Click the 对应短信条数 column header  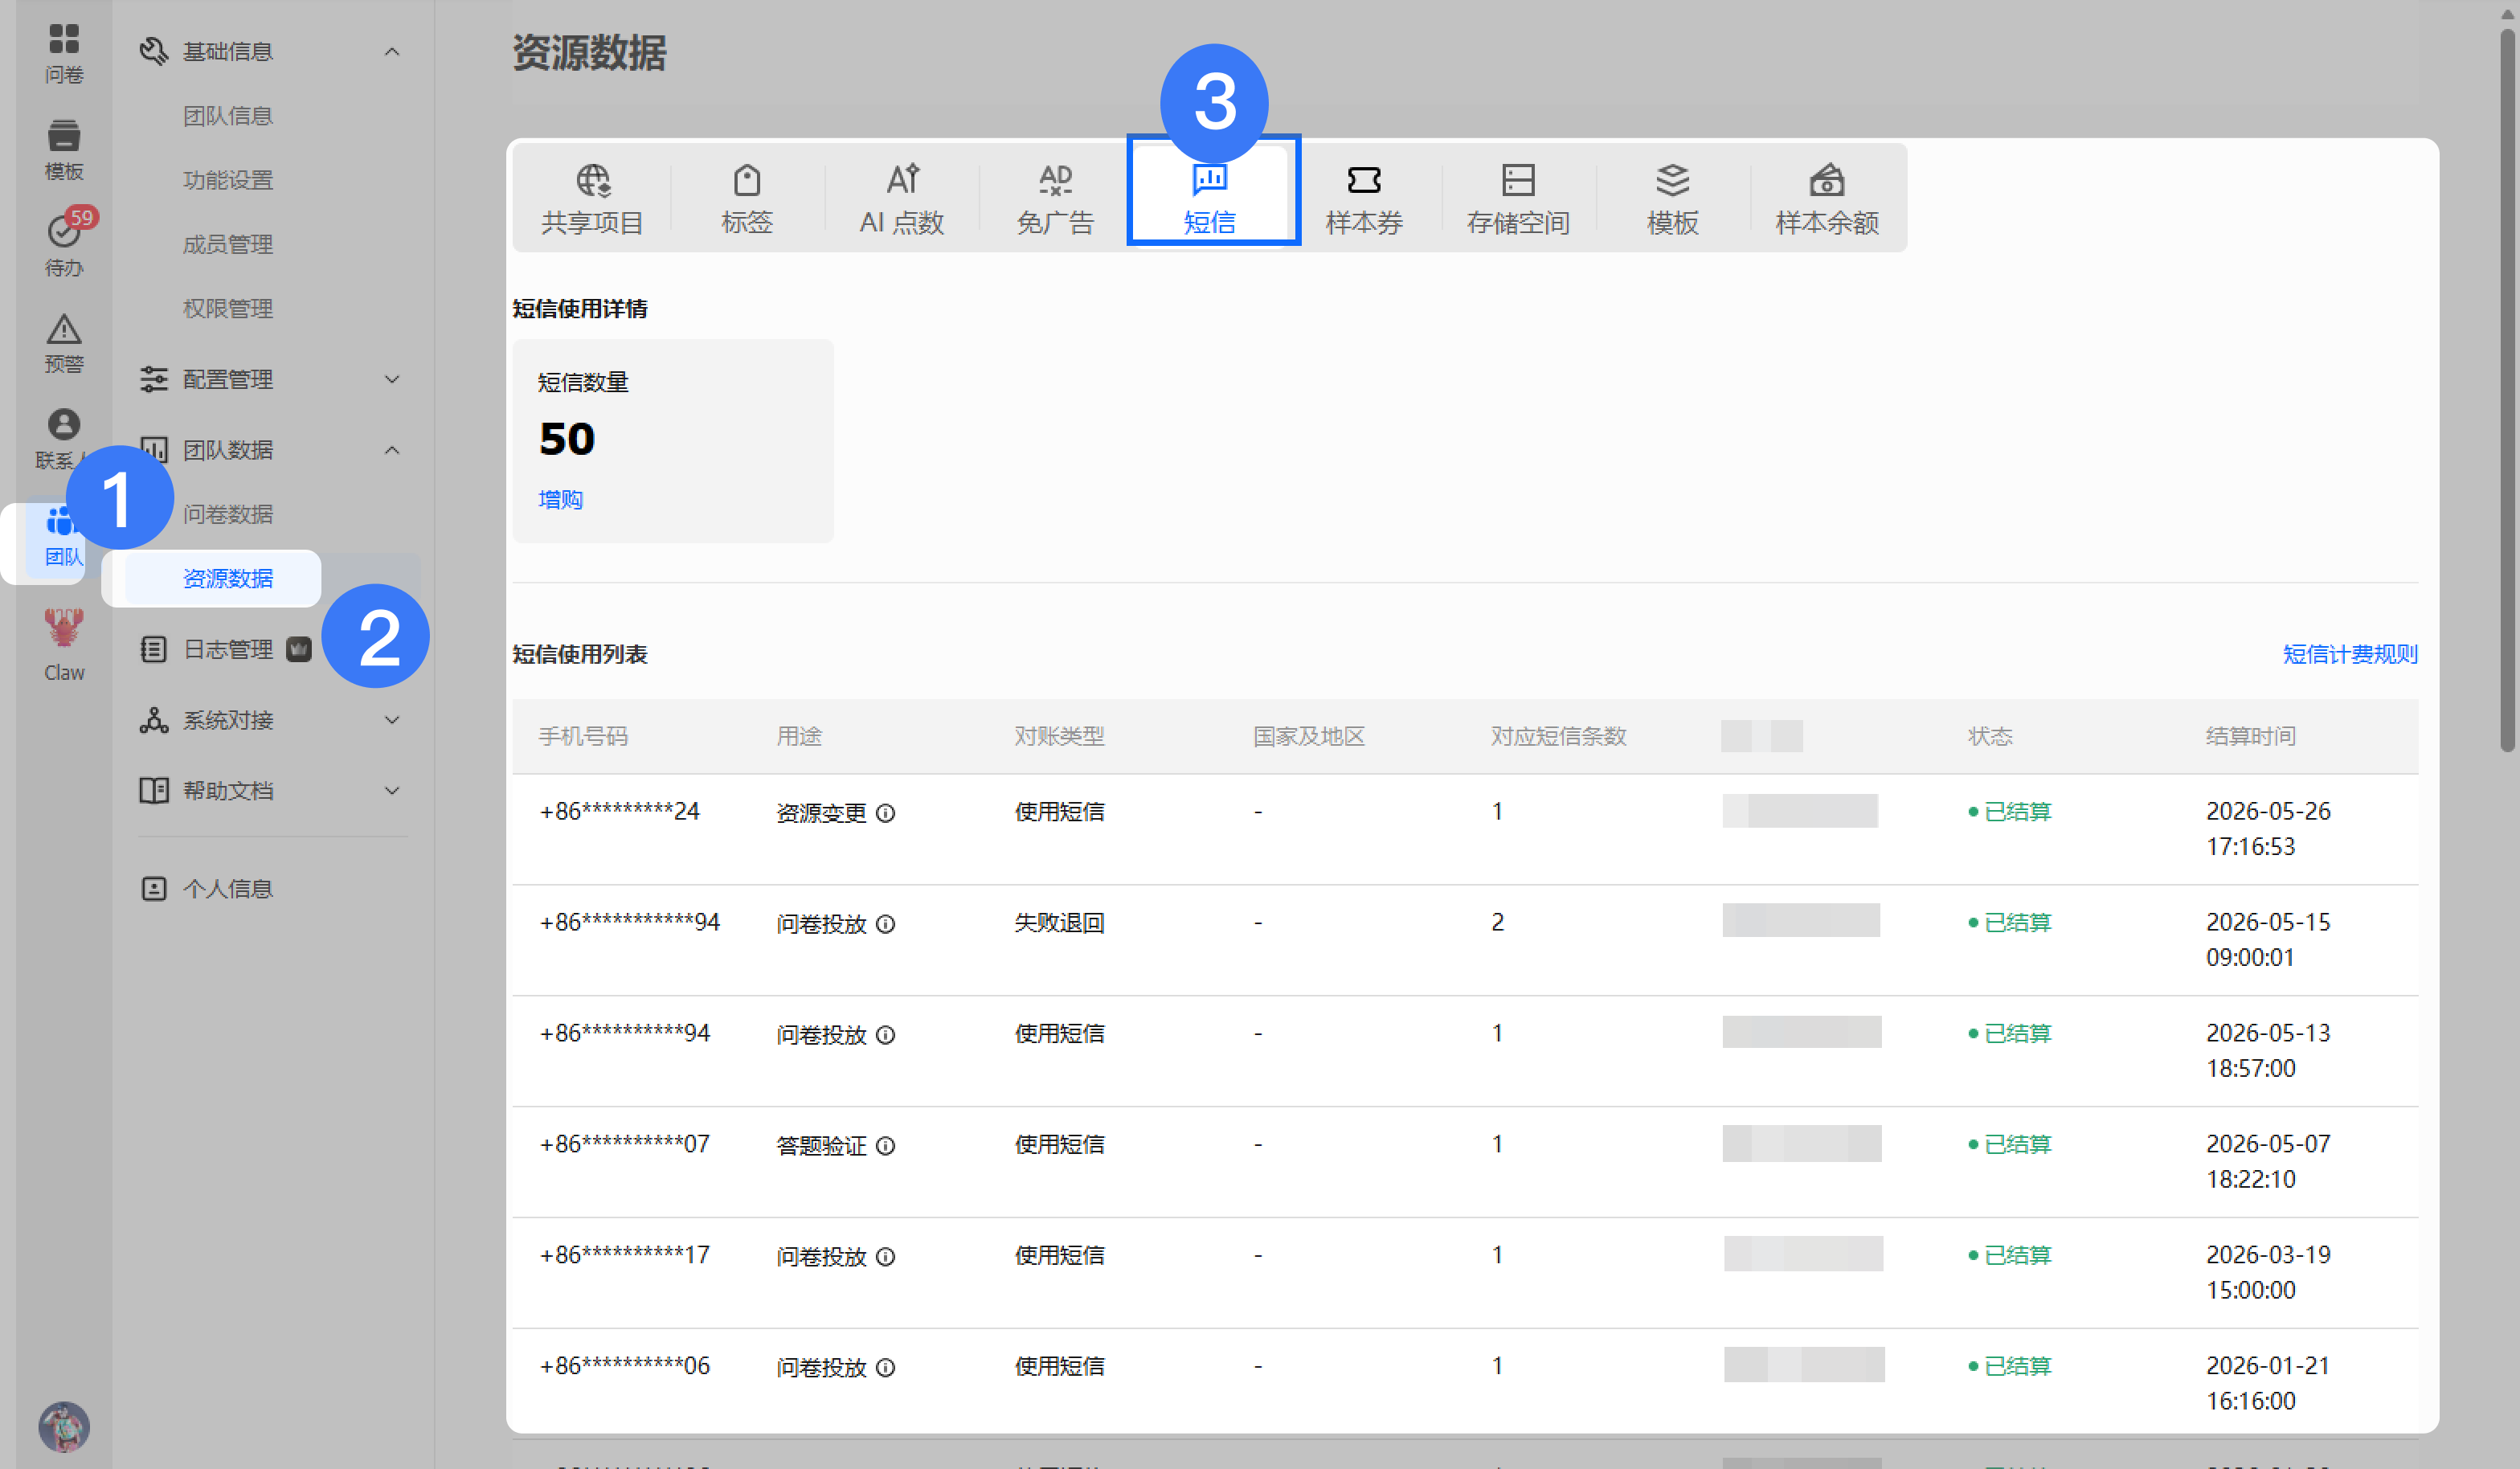click(1558, 736)
